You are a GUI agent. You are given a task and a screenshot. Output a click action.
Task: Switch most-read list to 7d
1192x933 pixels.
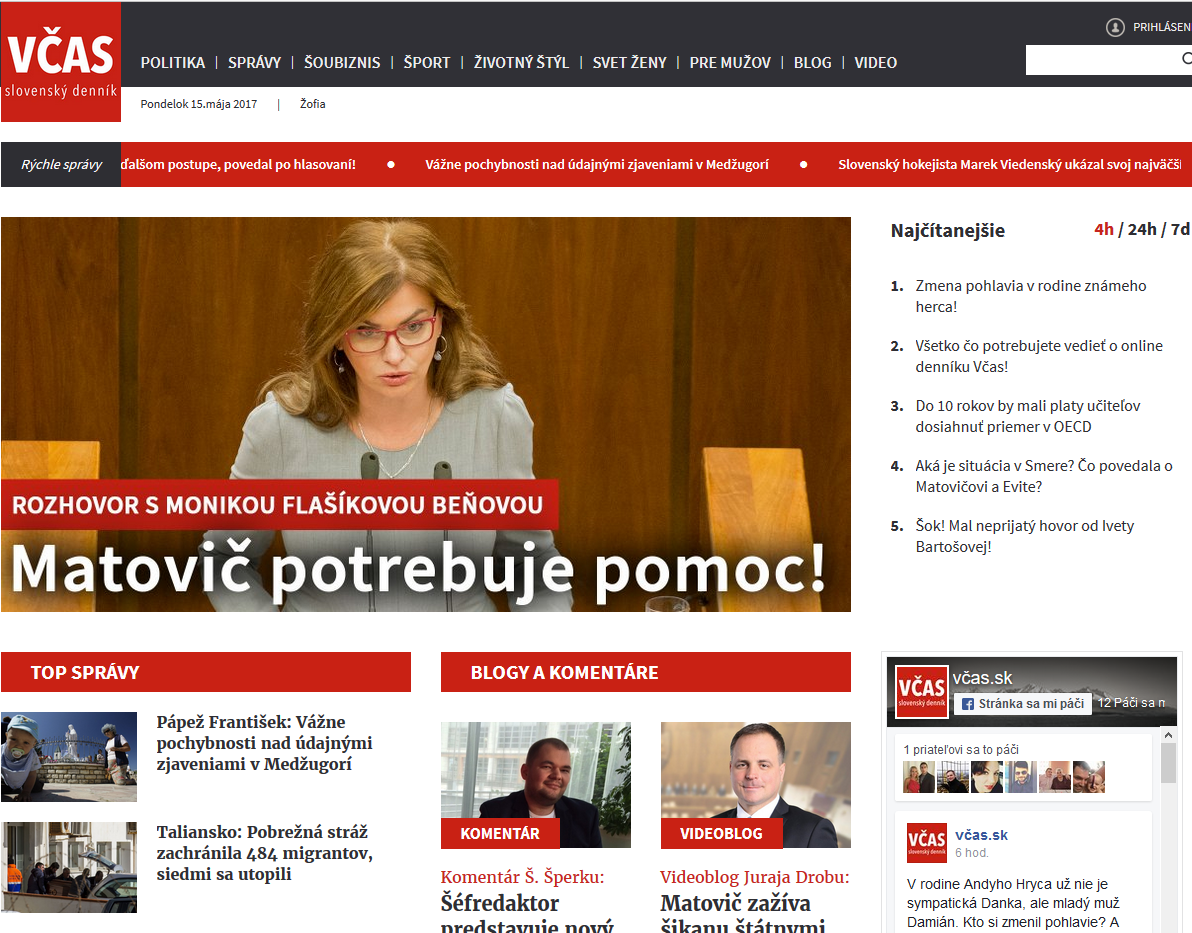tap(1180, 230)
